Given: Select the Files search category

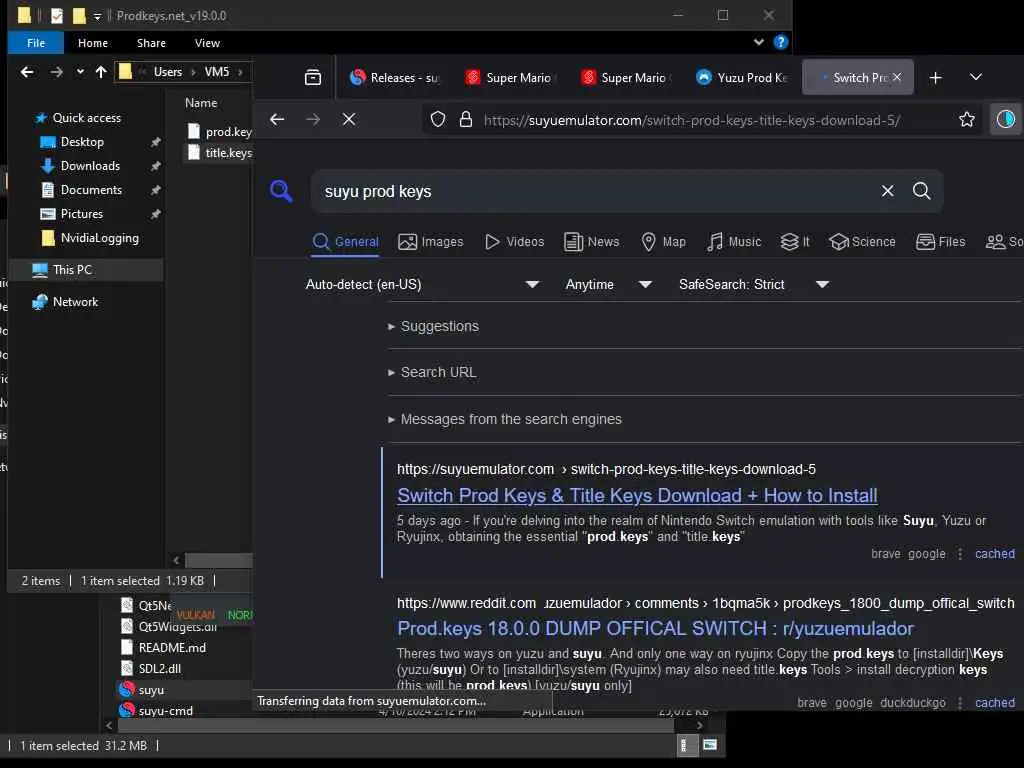Looking at the screenshot, I should click(940, 242).
